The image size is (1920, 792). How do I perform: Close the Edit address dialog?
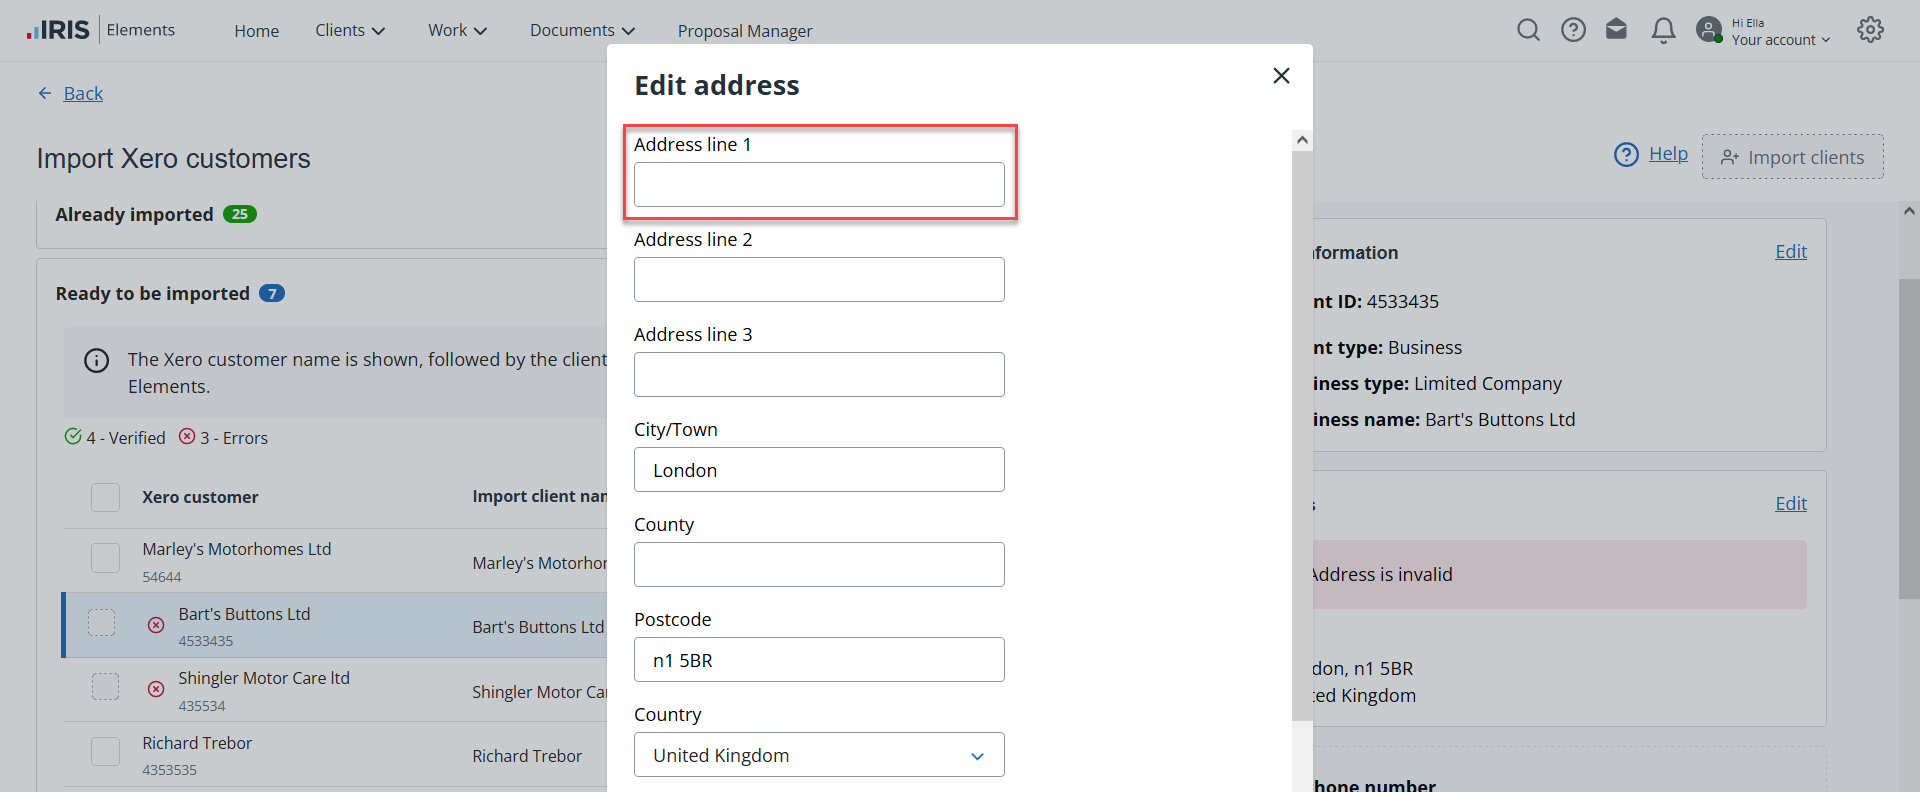tap(1281, 76)
